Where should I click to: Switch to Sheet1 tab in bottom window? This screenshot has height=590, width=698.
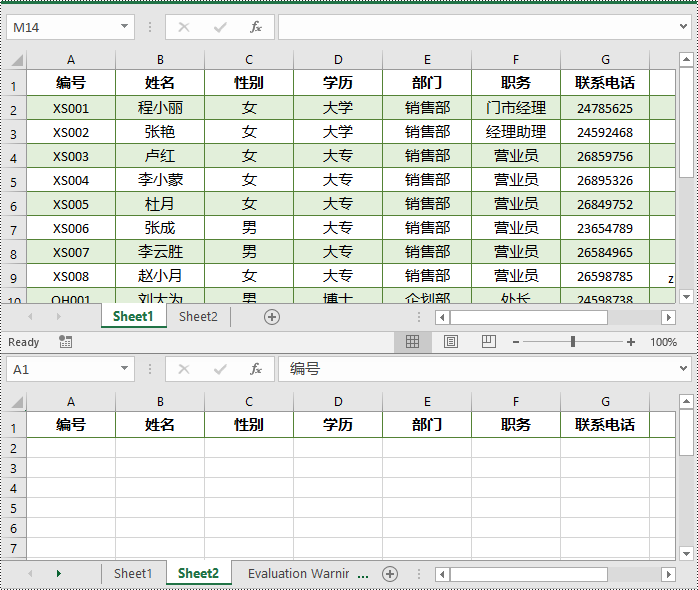pyautogui.click(x=133, y=574)
